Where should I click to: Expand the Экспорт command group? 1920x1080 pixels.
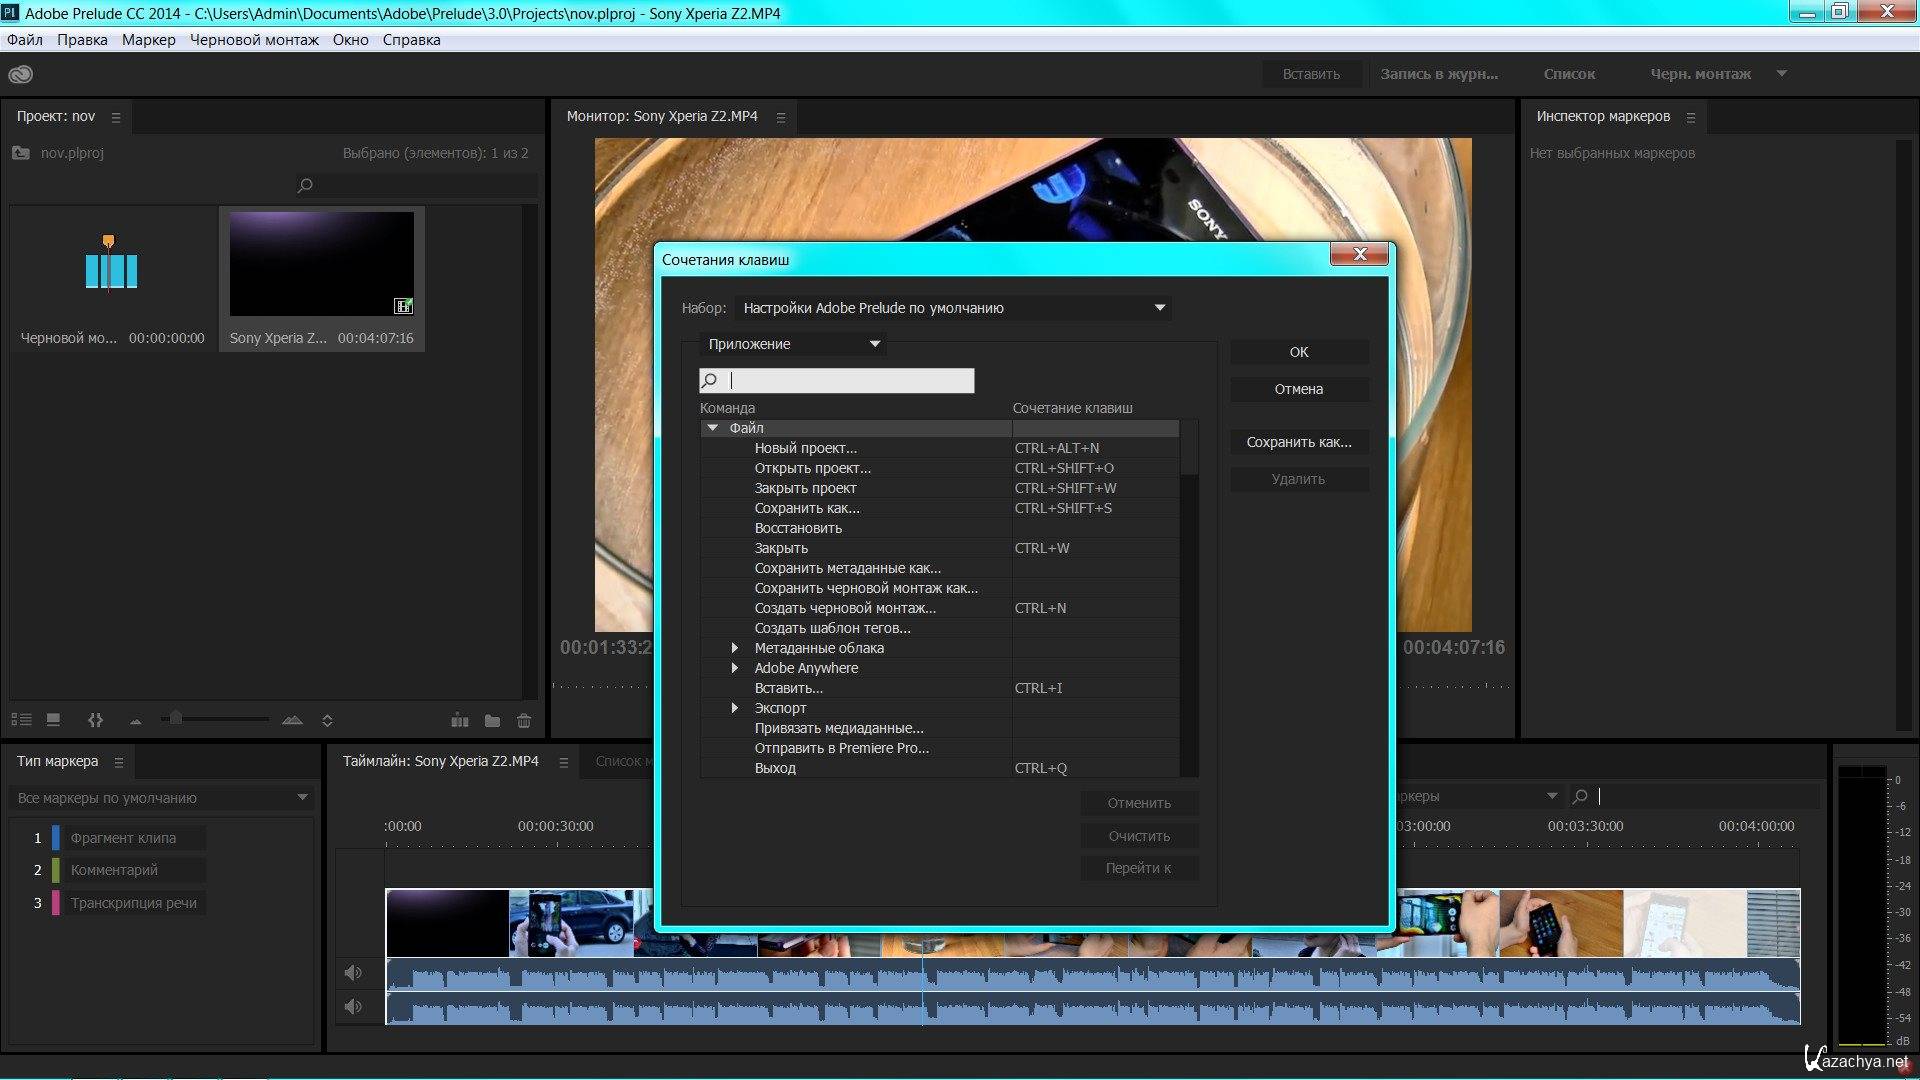click(735, 708)
